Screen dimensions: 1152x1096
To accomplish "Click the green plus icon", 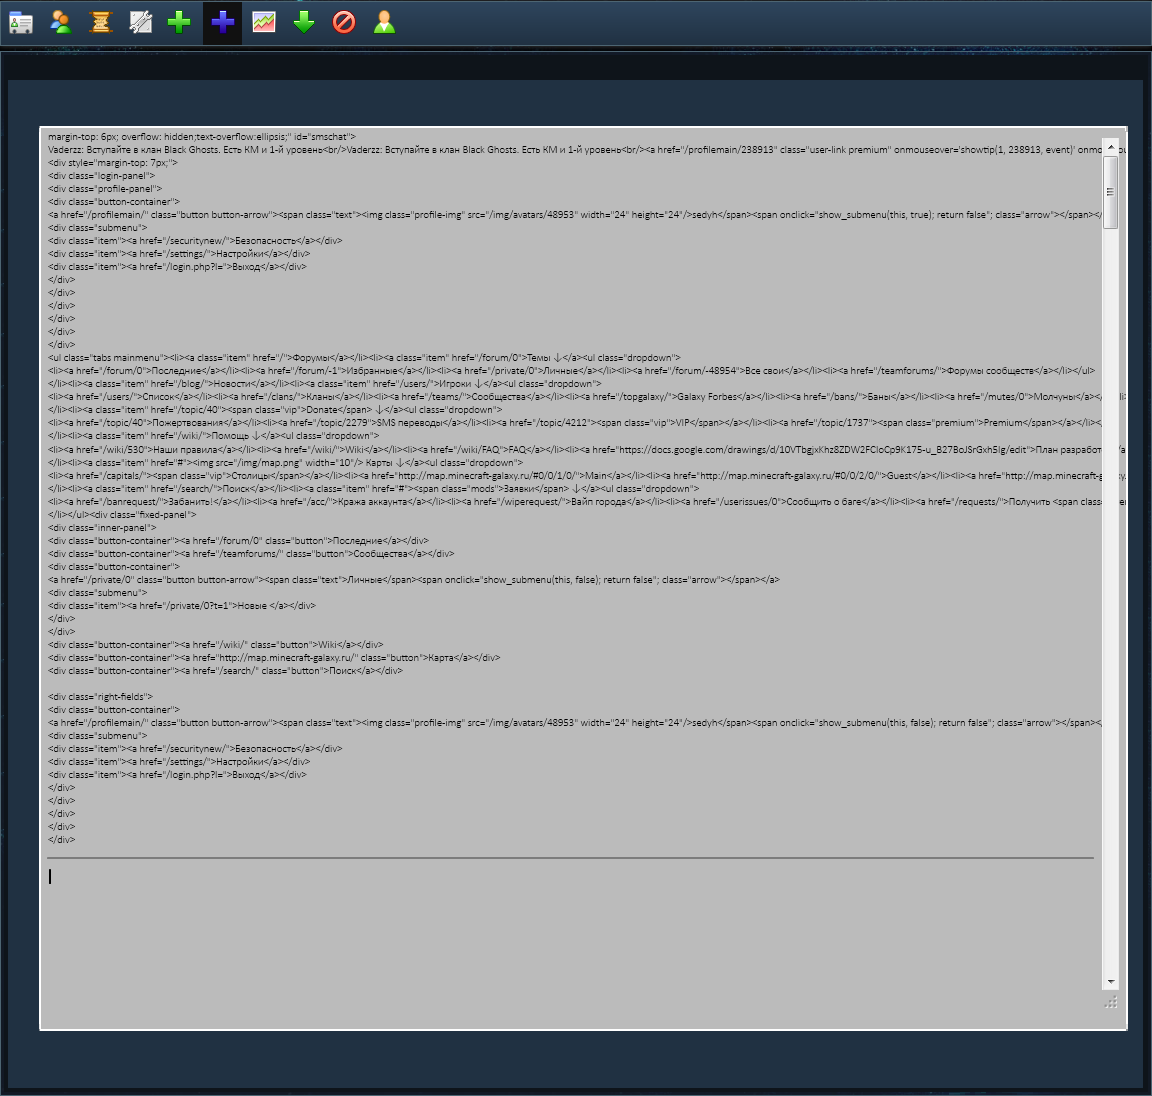I will point(179,22).
